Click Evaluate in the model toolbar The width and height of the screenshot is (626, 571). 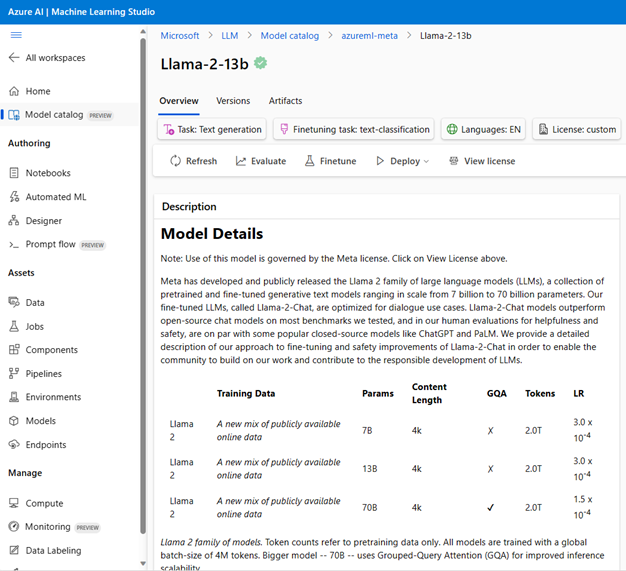click(261, 161)
